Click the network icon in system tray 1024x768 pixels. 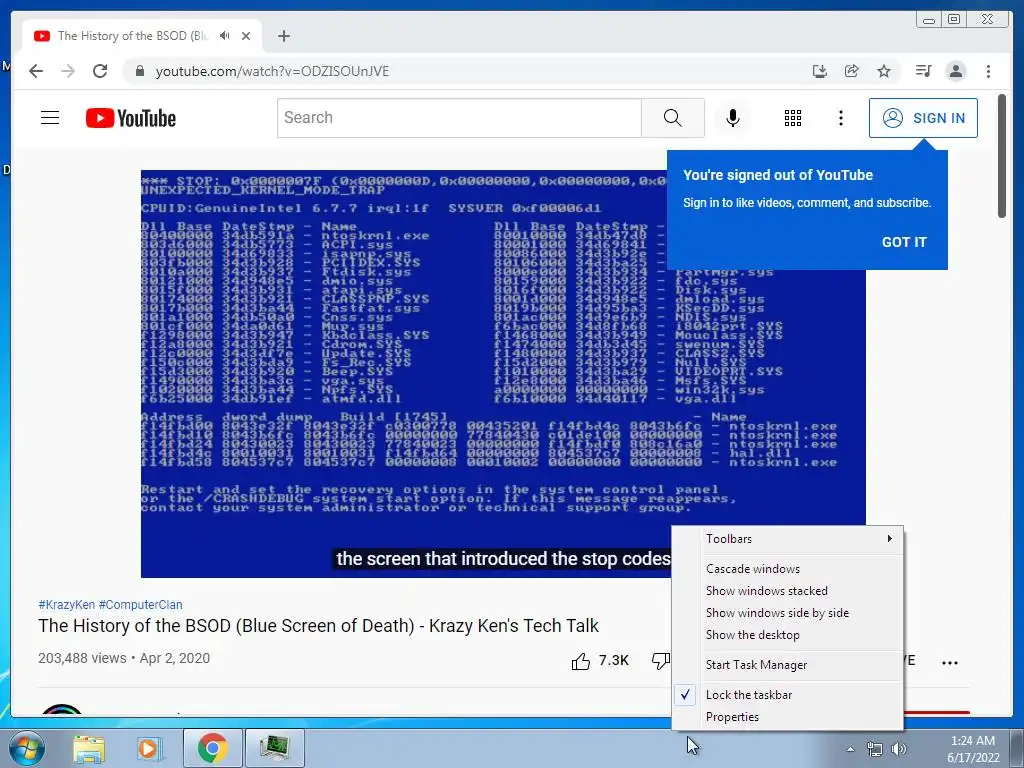[874, 749]
